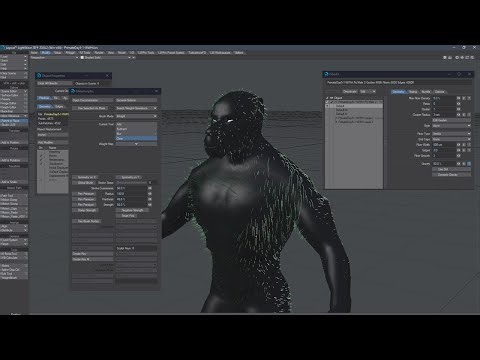The image size is (480, 360).
Task: Open the Add Modifier dropdown
Action: coord(52,142)
